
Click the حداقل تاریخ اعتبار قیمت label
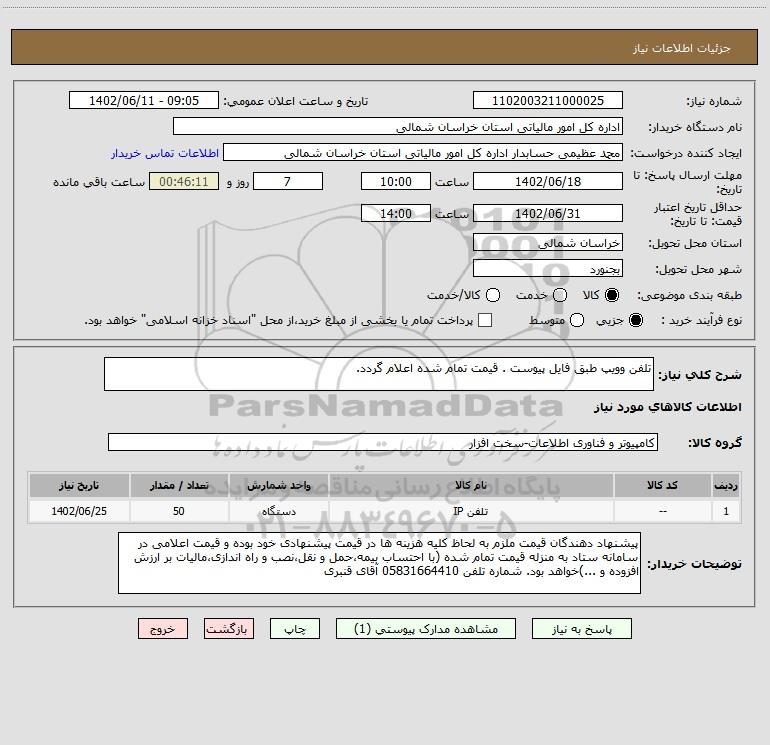coord(698,214)
